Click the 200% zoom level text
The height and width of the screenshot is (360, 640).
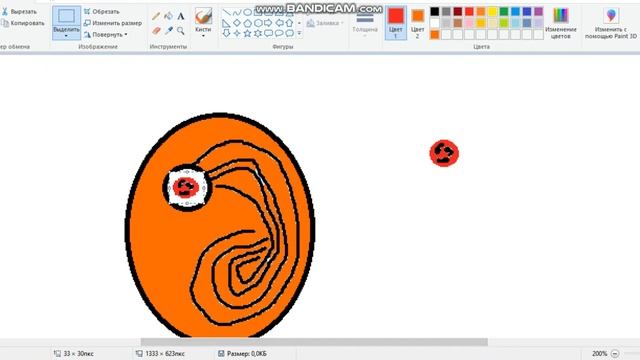599,353
